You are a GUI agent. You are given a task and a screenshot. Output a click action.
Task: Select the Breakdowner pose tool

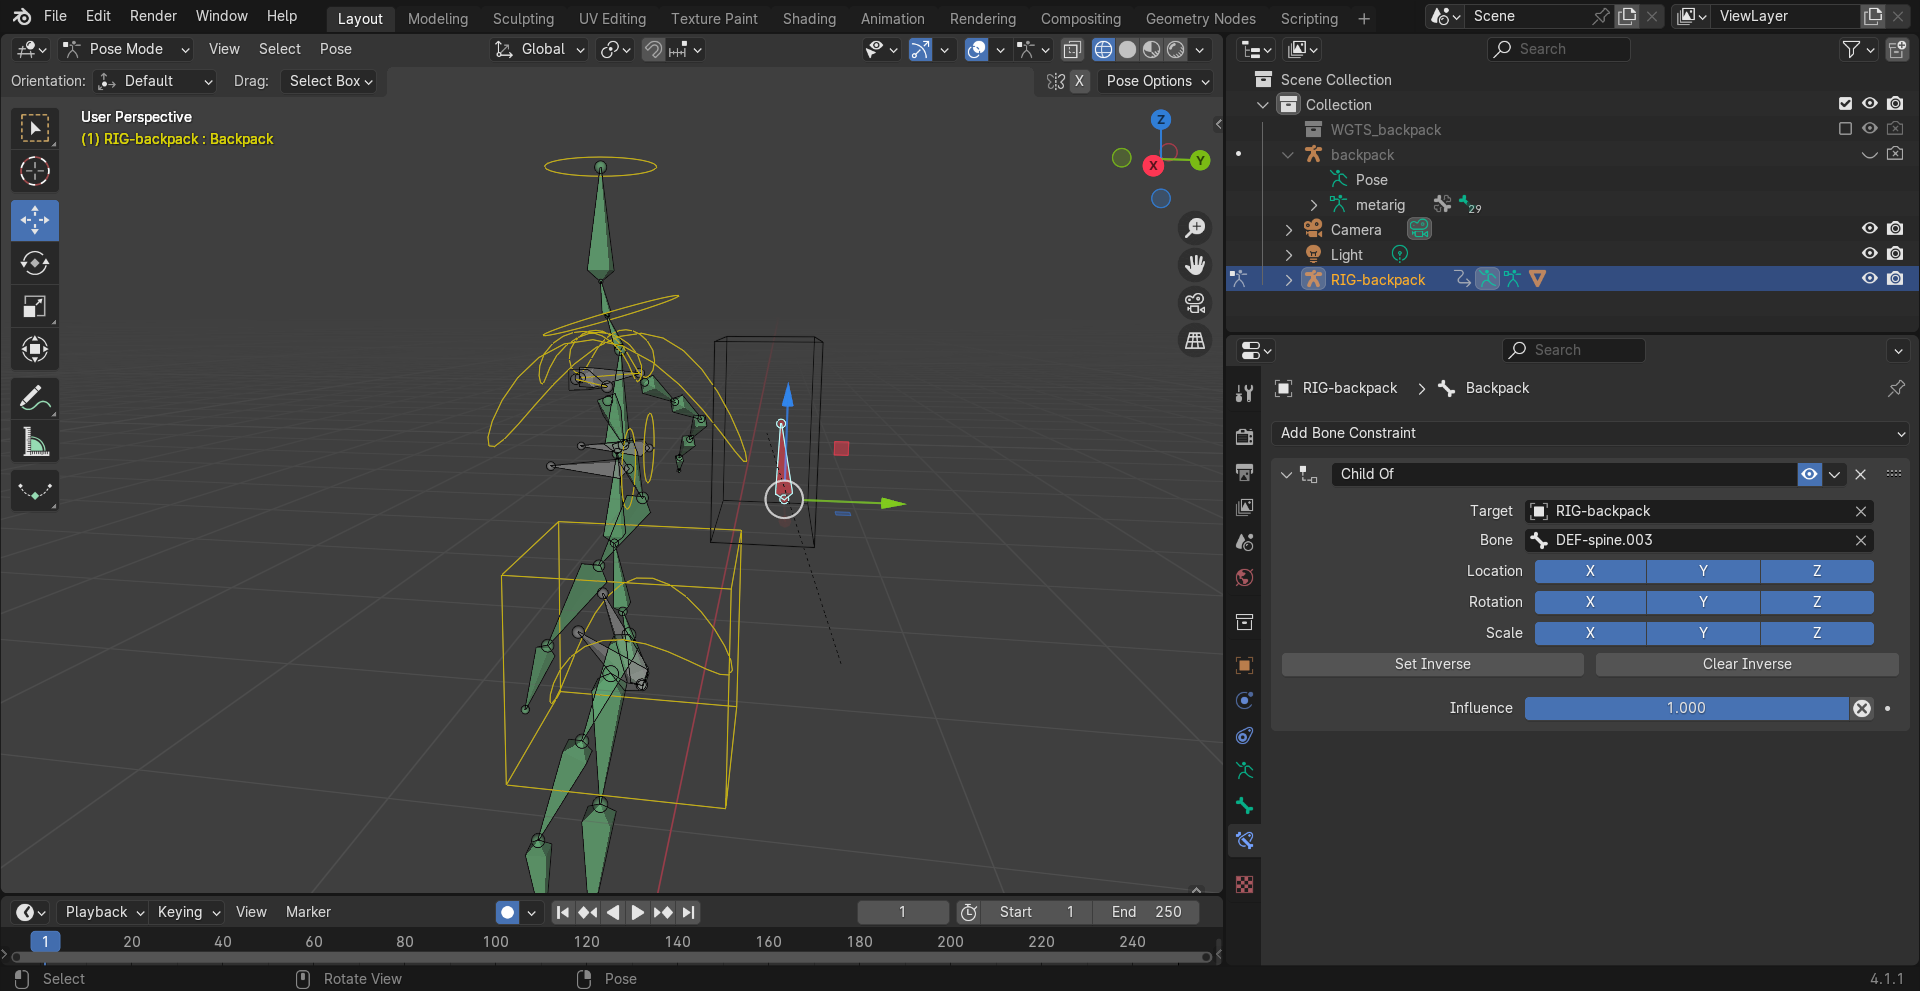[35, 490]
